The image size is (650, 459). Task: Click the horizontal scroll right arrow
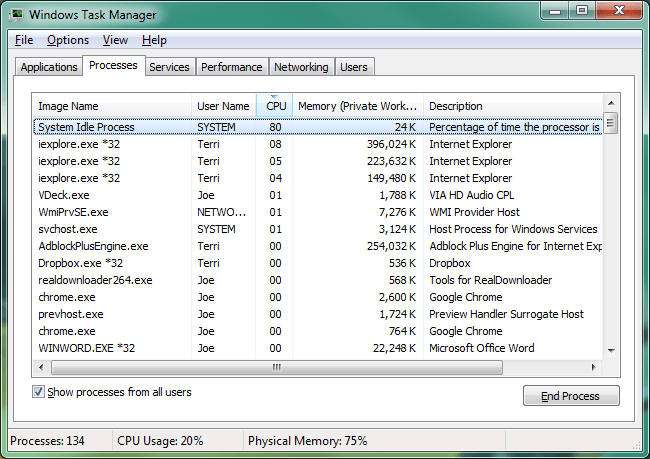click(x=594, y=367)
